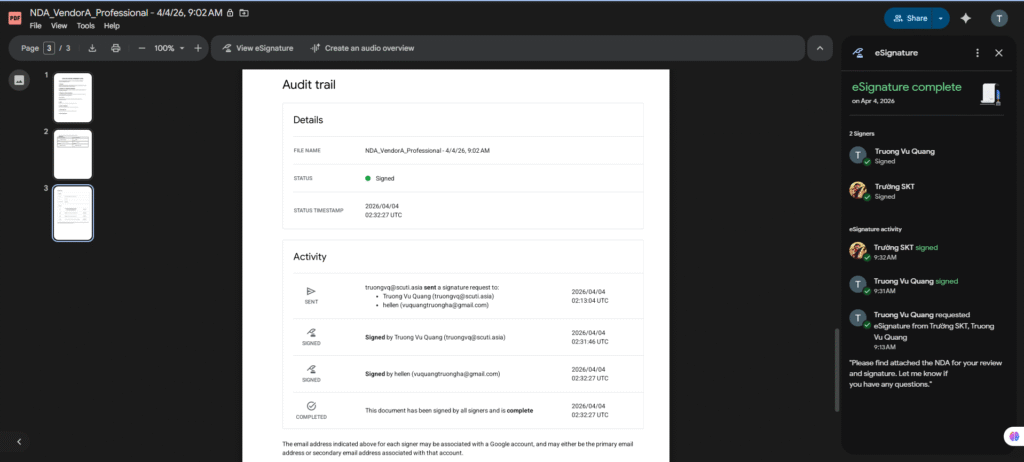Screen dimensions: 1024x462
Task: Open the Tools menu
Action: pos(86,25)
